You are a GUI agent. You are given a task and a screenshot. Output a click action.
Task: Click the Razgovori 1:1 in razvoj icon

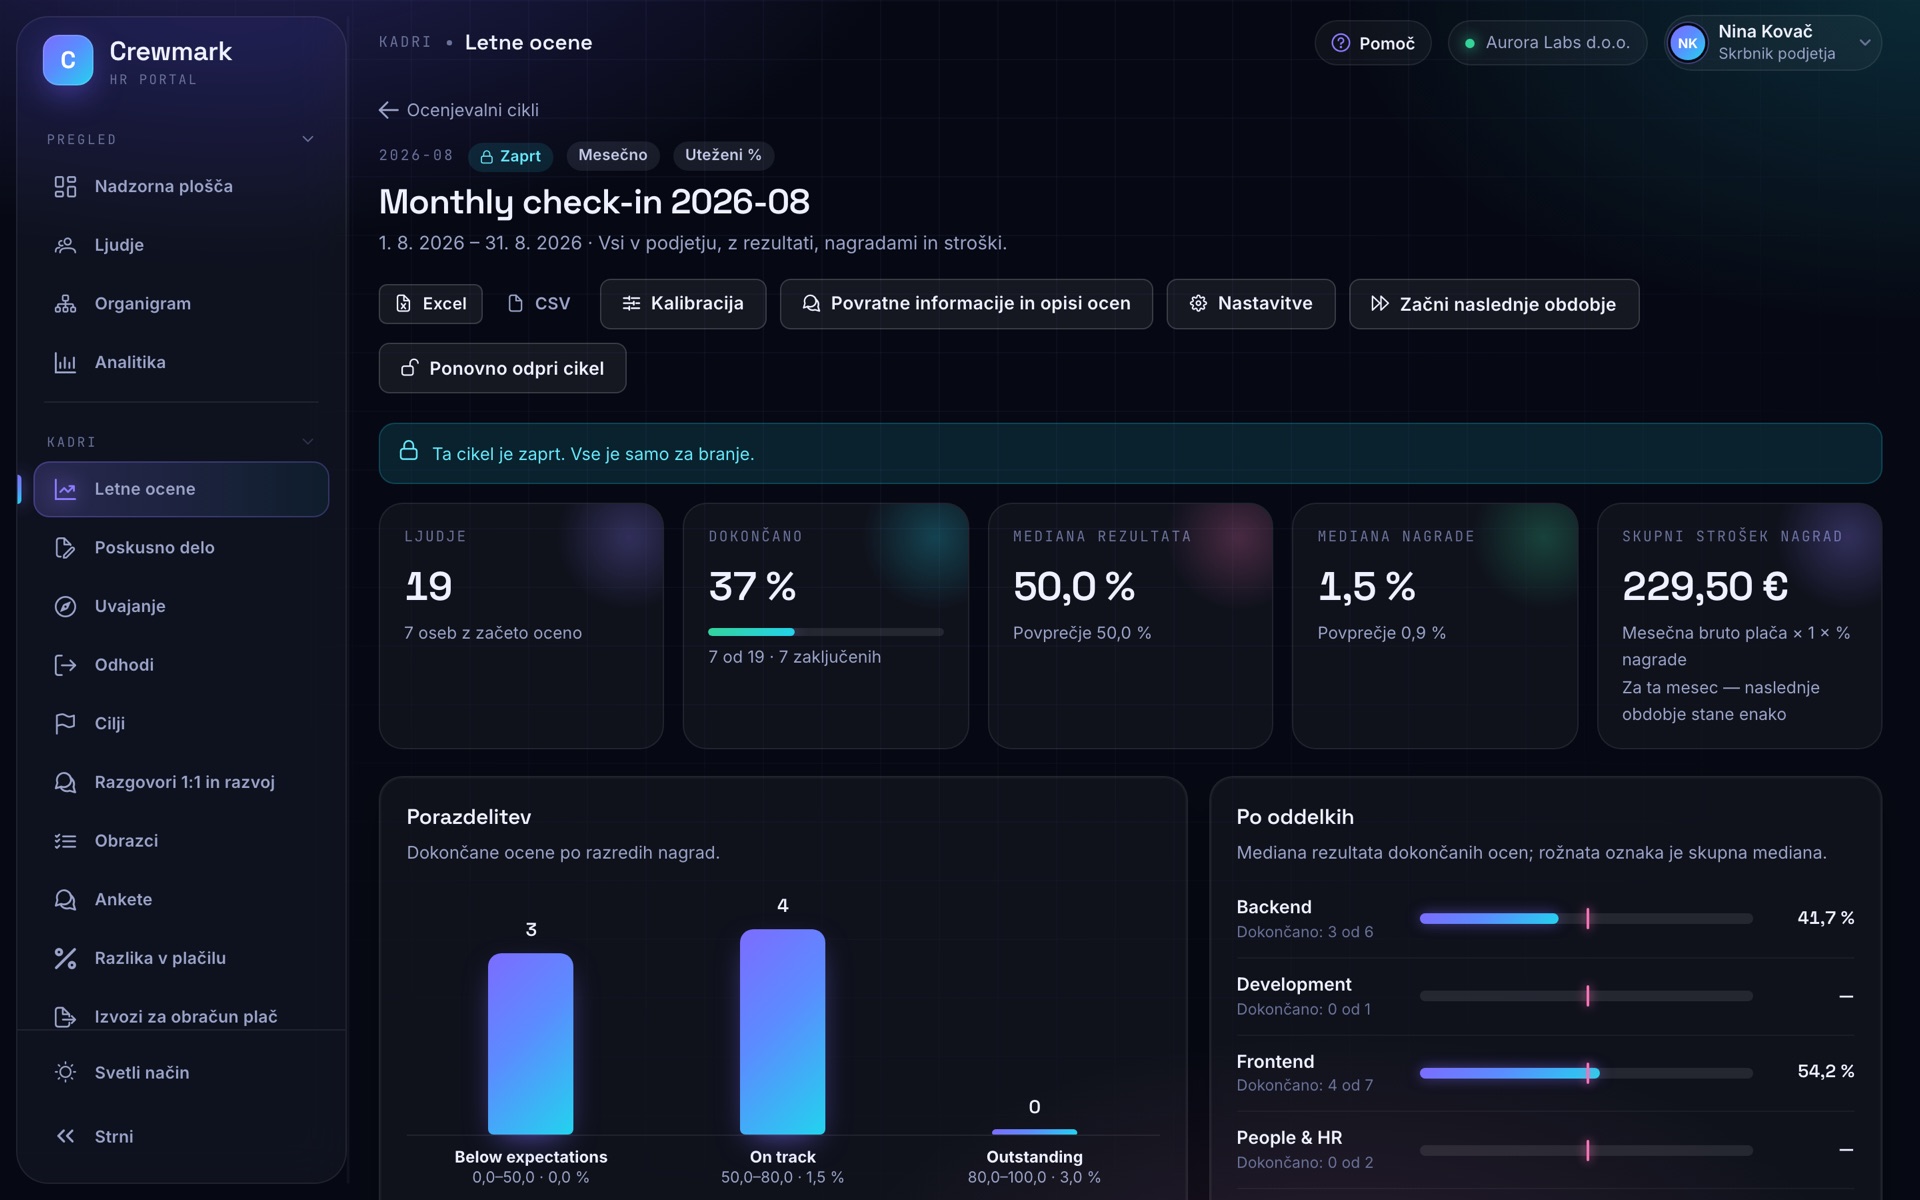[x=65, y=783]
